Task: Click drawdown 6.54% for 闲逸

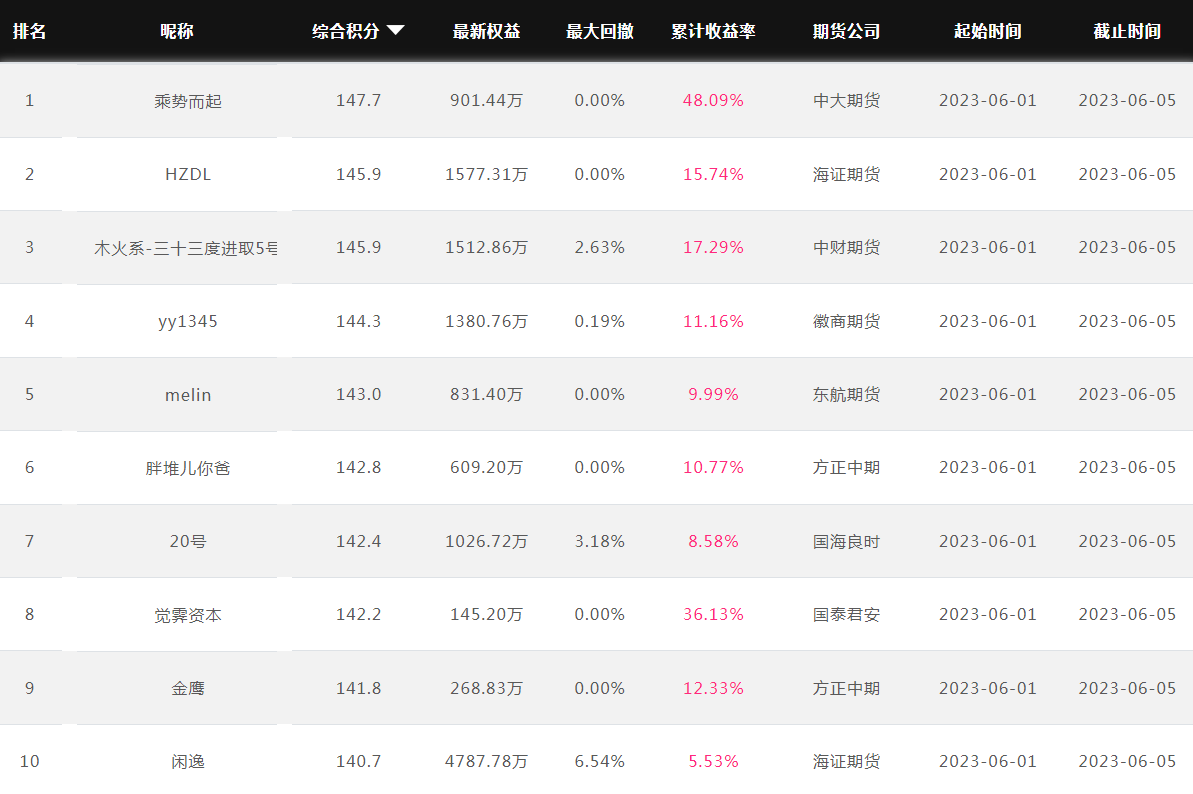Action: coord(600,761)
